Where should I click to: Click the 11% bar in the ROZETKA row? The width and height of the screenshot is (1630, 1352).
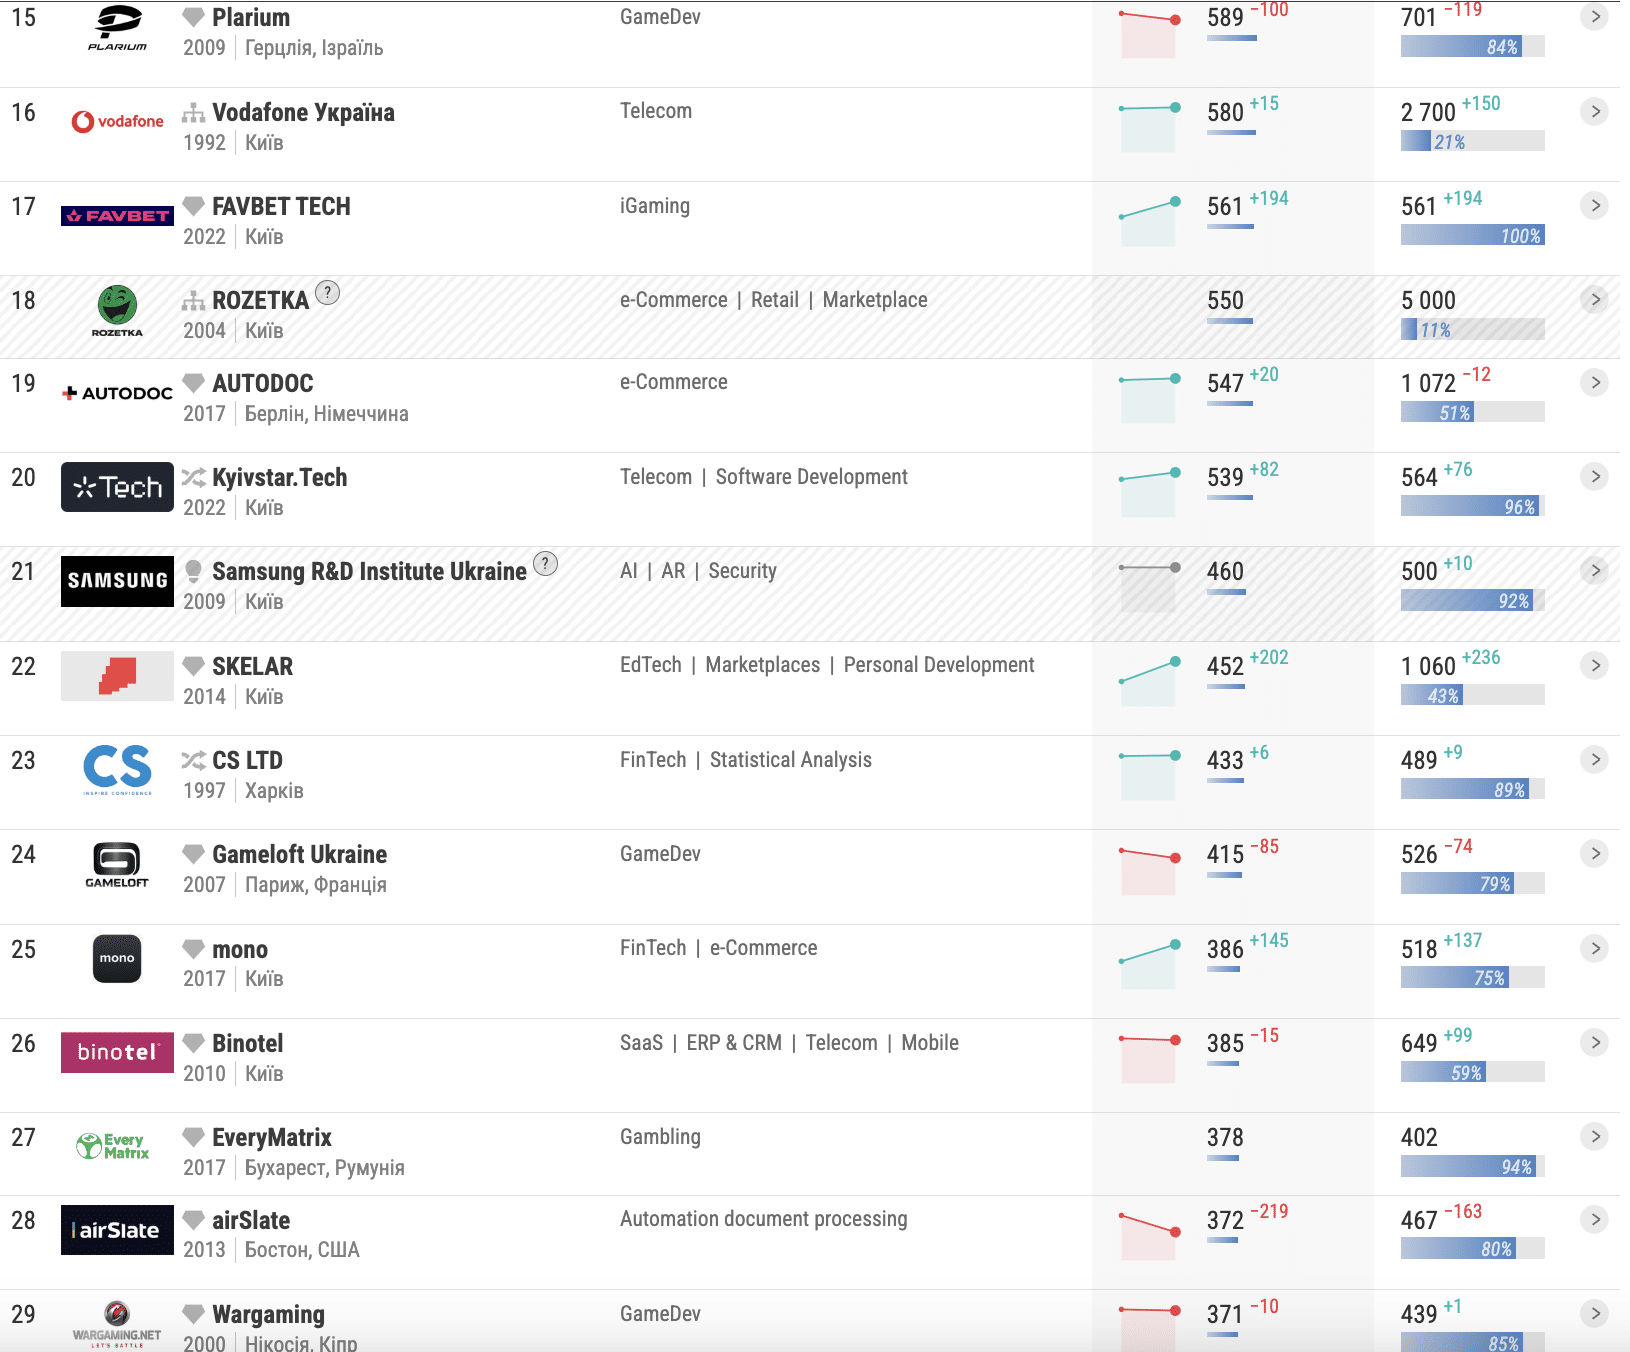coord(1472,330)
